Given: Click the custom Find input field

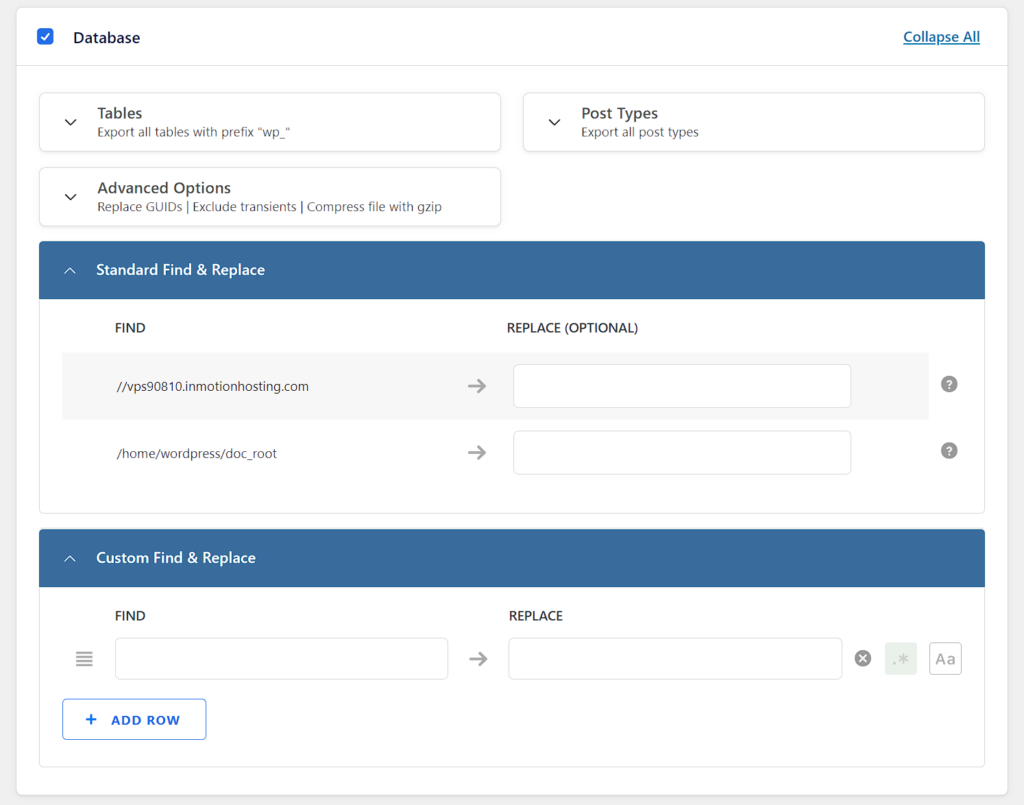Looking at the screenshot, I should pyautogui.click(x=281, y=659).
